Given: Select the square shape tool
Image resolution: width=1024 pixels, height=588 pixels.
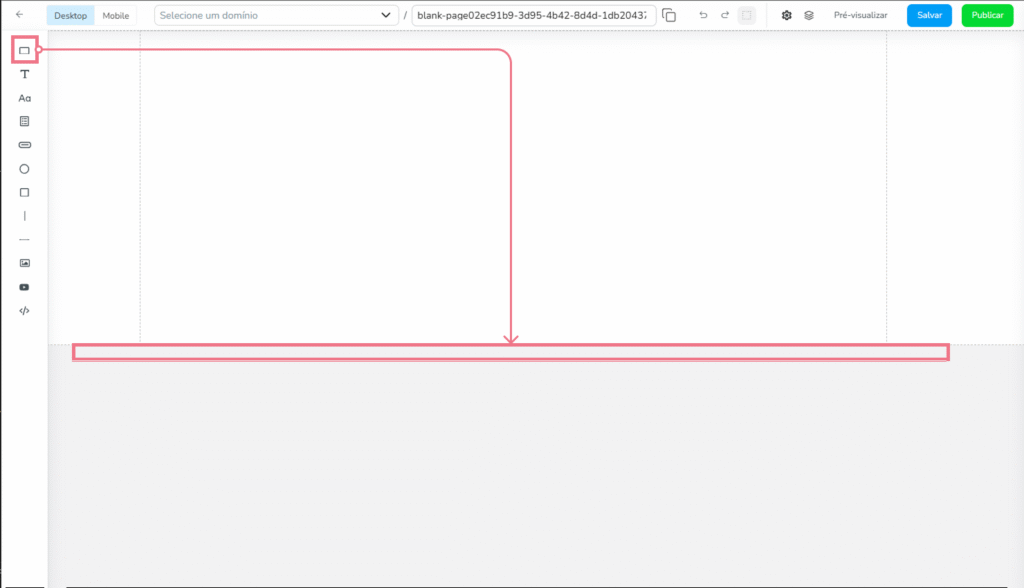Looking at the screenshot, I should 24,192.
